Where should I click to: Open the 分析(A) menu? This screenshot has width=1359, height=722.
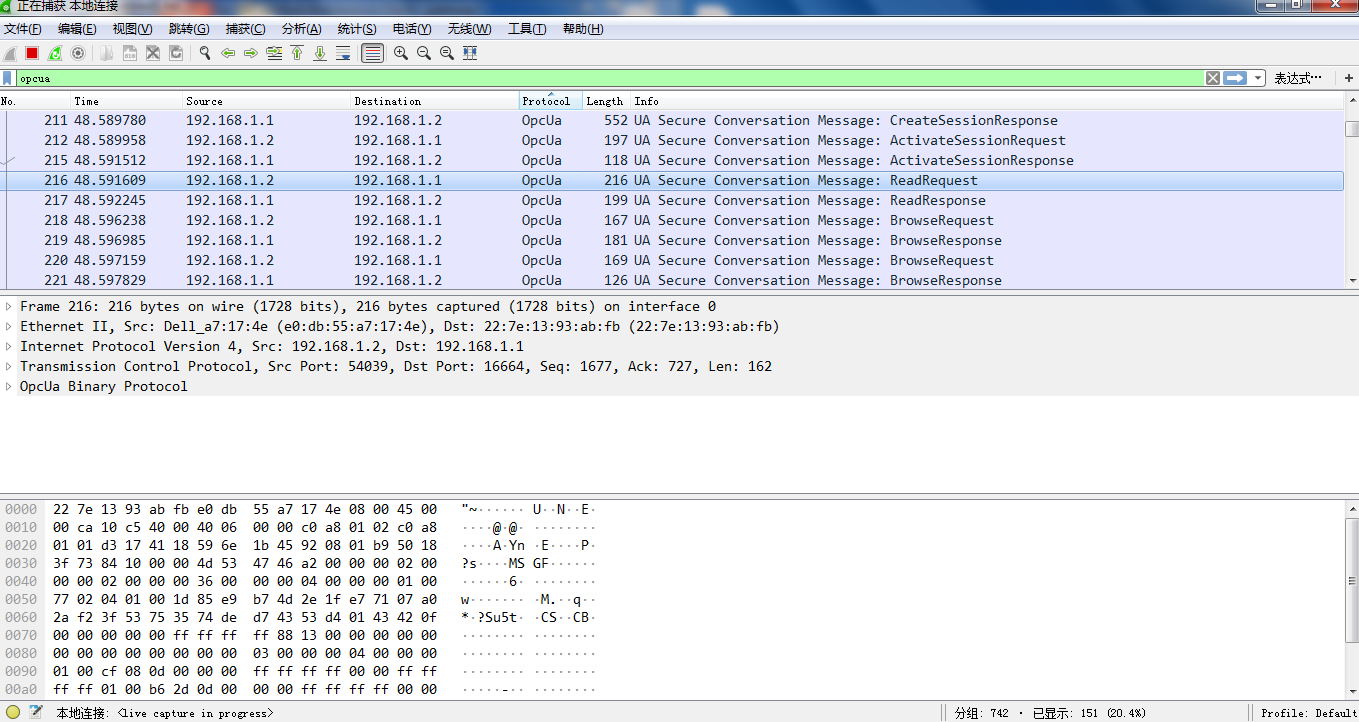302,29
